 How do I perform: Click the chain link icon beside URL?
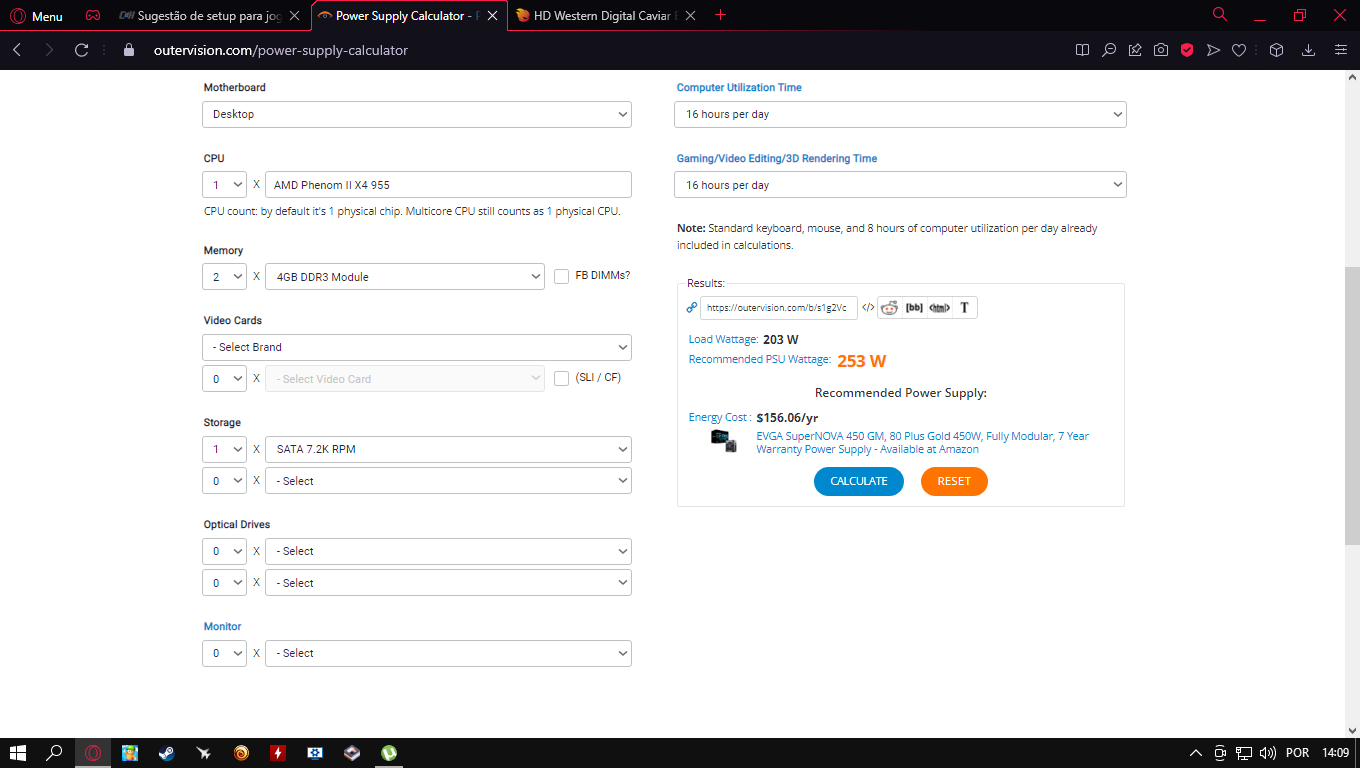point(692,308)
